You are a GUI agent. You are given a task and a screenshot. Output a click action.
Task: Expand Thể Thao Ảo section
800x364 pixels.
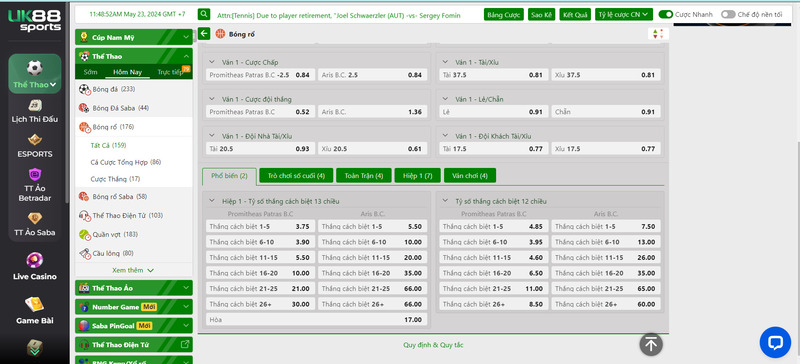tap(186, 288)
